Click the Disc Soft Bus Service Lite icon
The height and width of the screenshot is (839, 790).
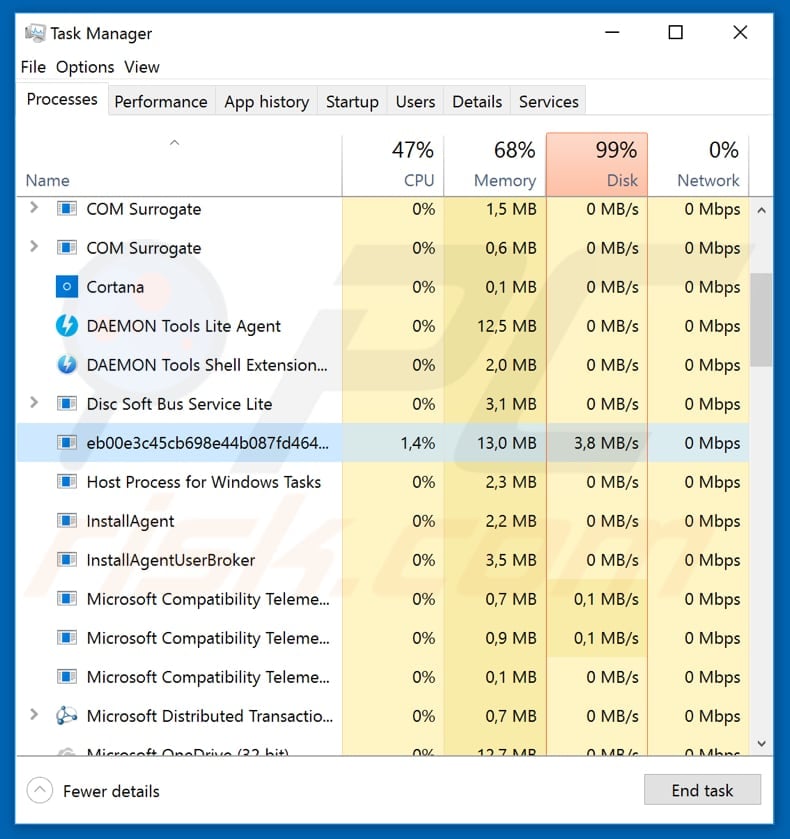[67, 403]
